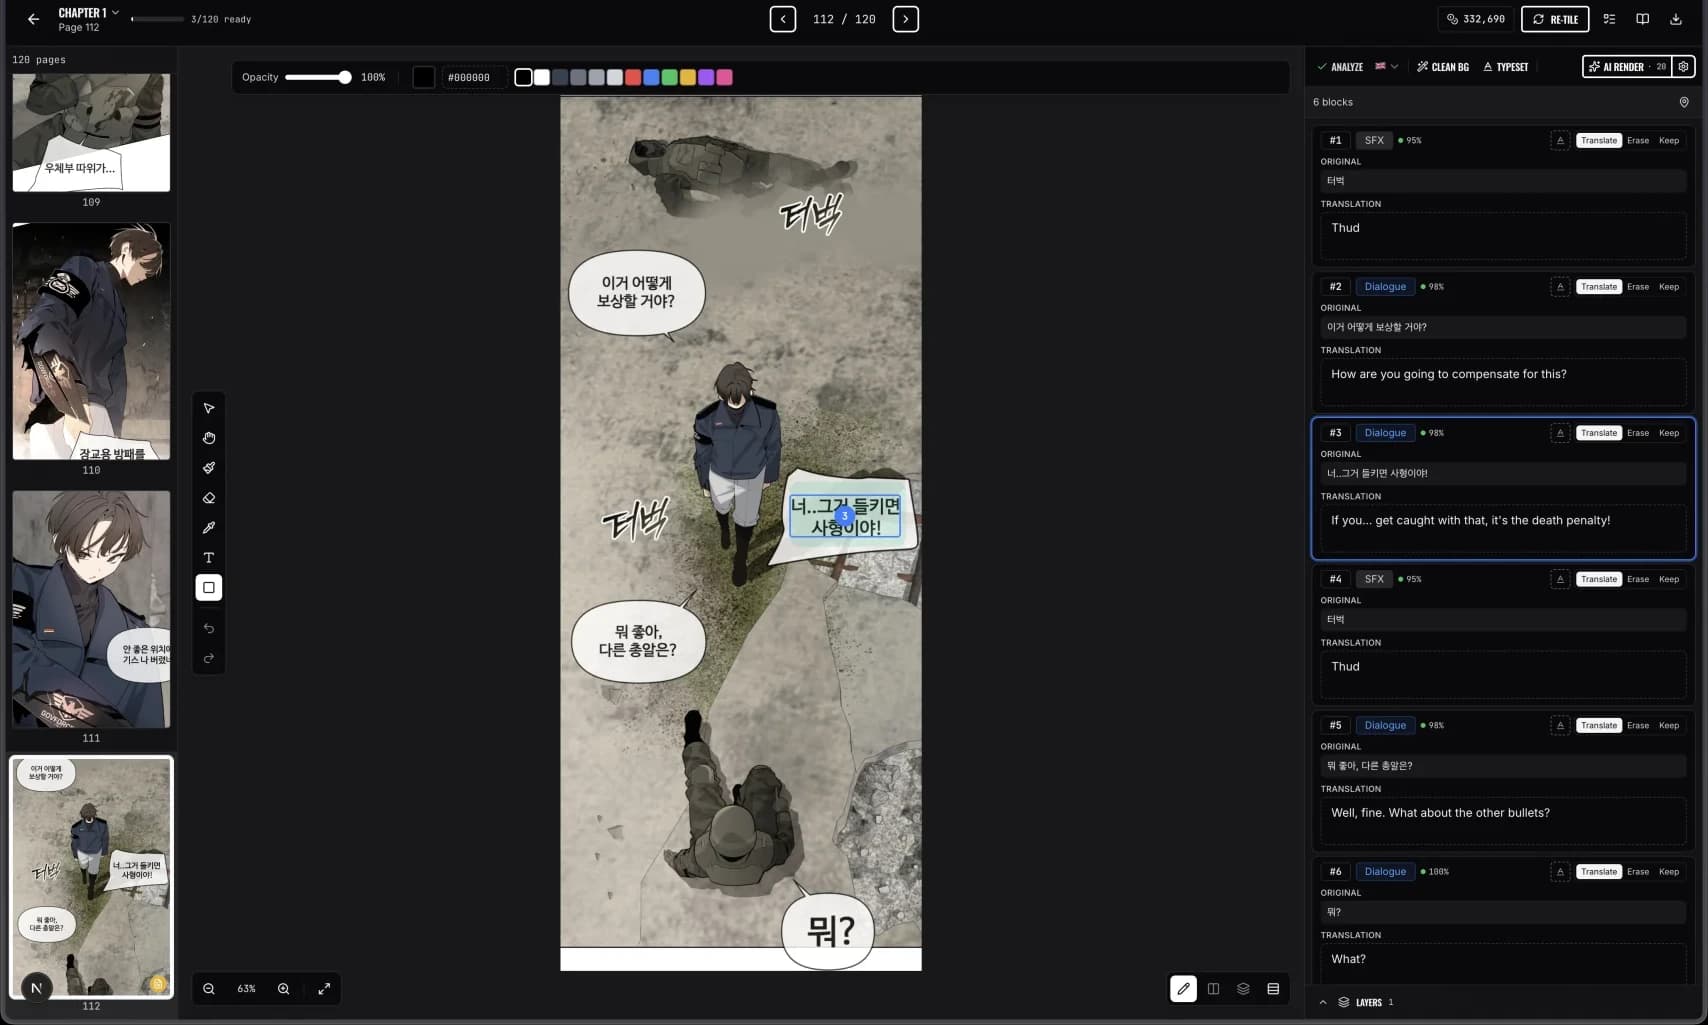Screen dimensions: 1708x1025
Task: Select the text tool
Action: tap(209, 558)
